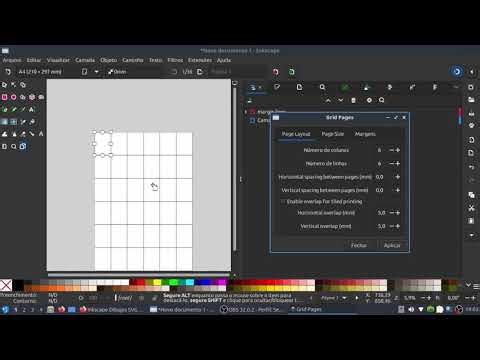The image size is (480, 360).
Task: Enable overlap for tiled printing checkbox
Action: pyautogui.click(x=283, y=201)
